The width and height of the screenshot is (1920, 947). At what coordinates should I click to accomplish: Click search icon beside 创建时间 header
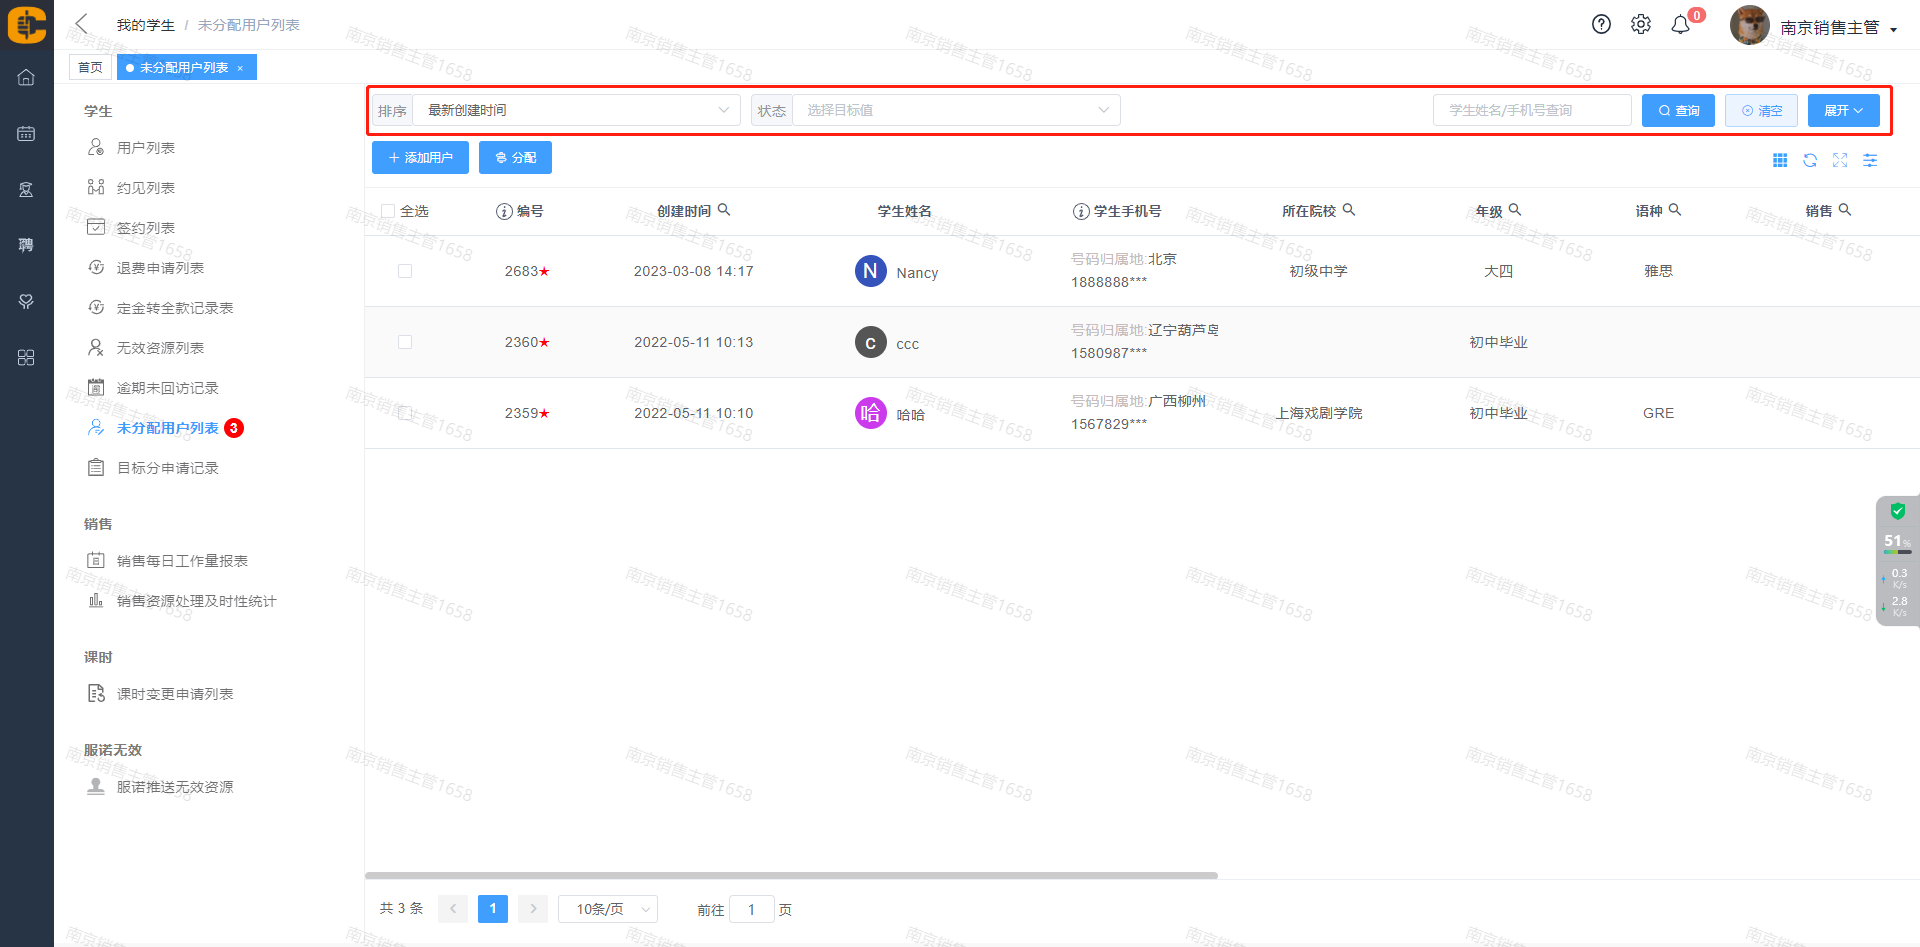click(724, 210)
